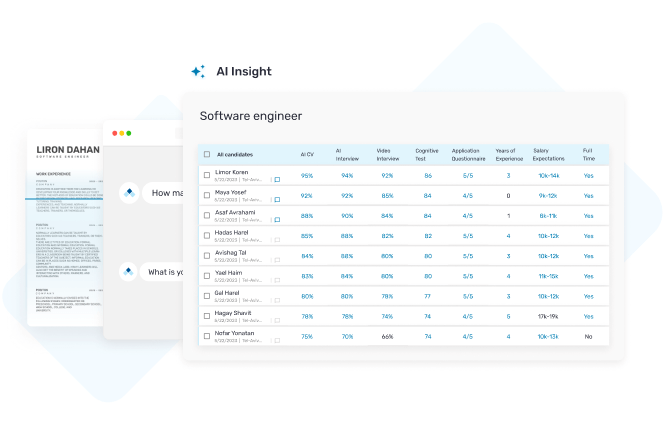Select the checkbox for Asaf Avrahami
This screenshot has height=445, width=667.
(x=207, y=215)
